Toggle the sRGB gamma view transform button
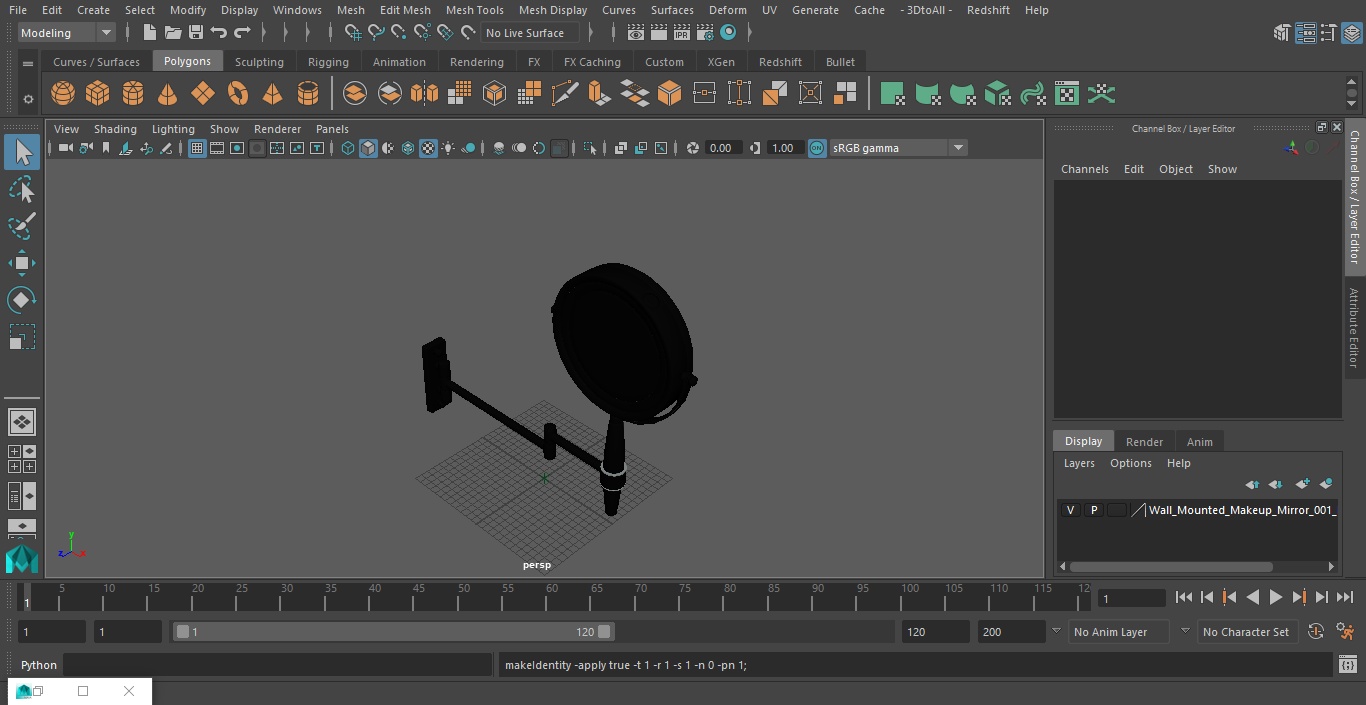Screen dimensions: 1366x705 point(817,148)
